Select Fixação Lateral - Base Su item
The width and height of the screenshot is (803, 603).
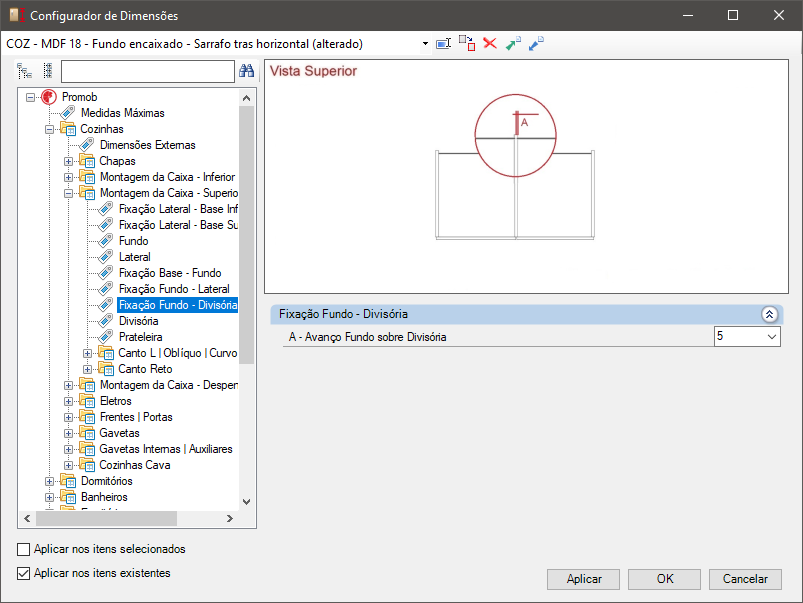coord(178,225)
